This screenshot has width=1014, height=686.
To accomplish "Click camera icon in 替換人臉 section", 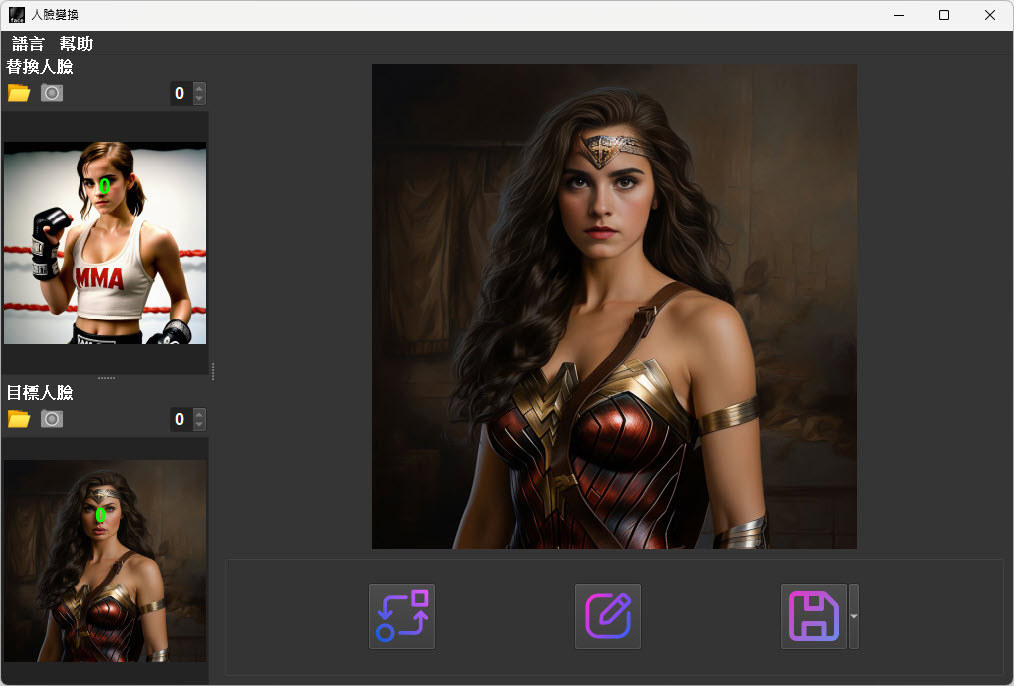I will 52,93.
